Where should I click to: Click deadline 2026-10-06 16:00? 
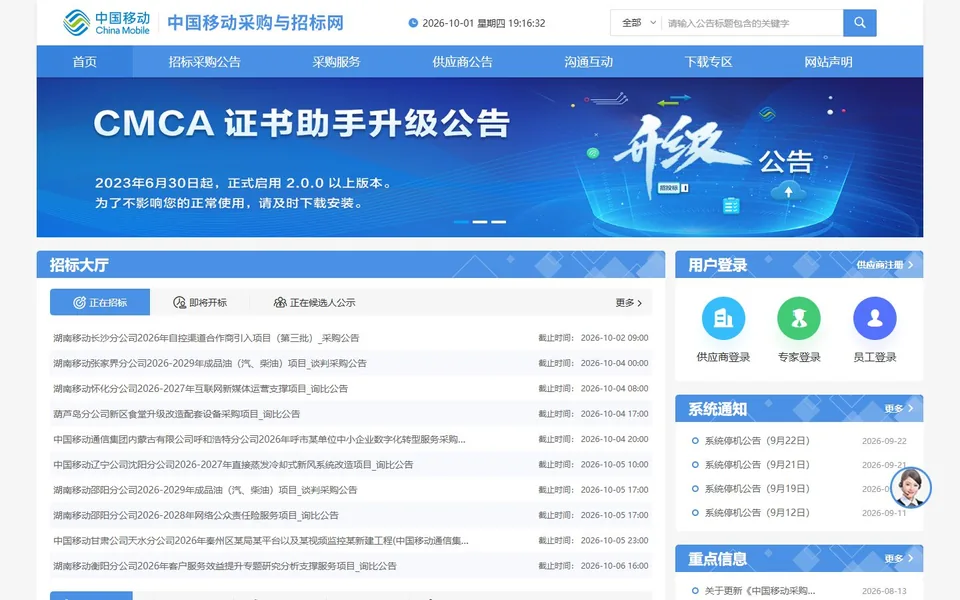tap(614, 566)
